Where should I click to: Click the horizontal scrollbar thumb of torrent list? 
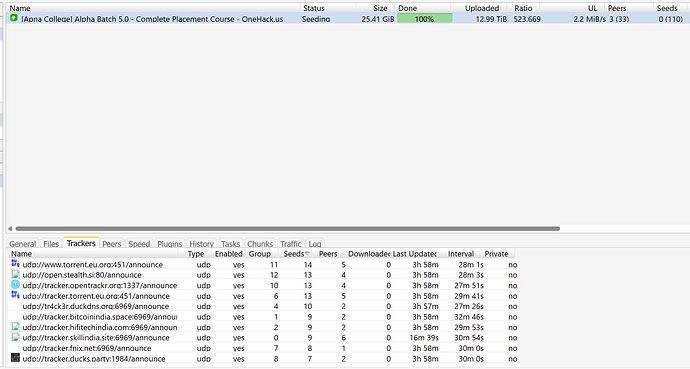pos(288,229)
